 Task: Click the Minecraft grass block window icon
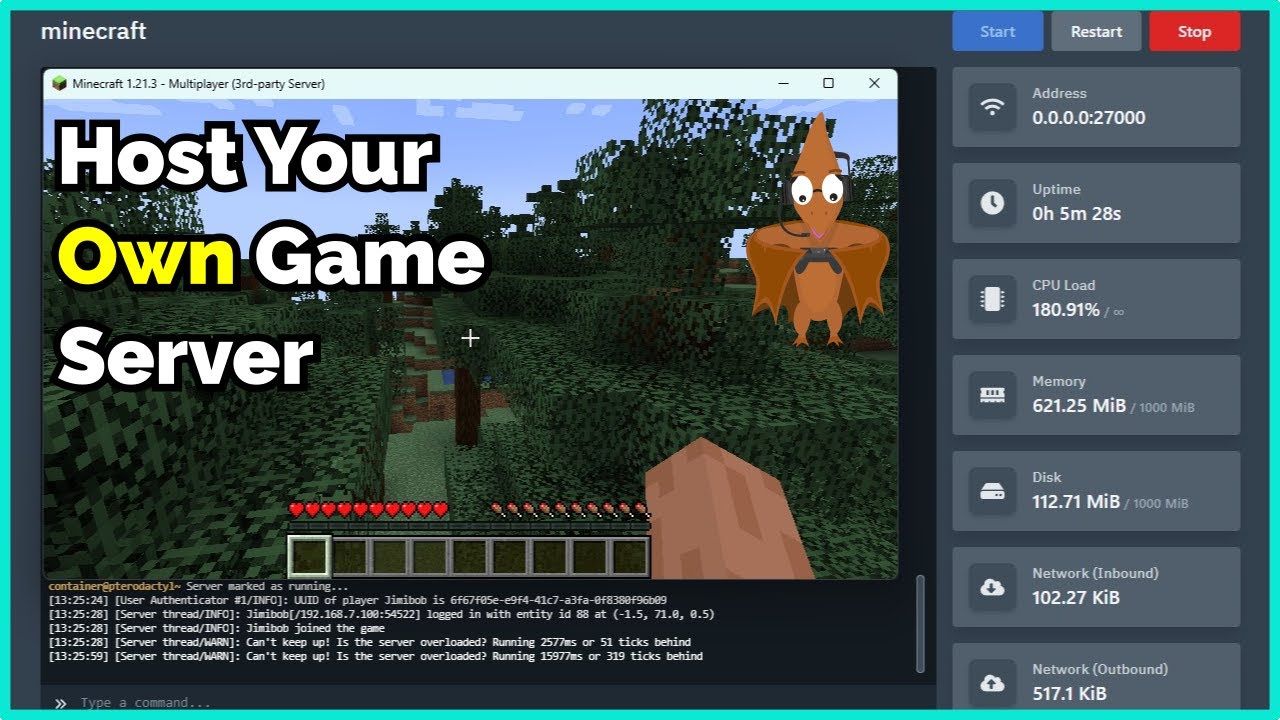coord(59,84)
